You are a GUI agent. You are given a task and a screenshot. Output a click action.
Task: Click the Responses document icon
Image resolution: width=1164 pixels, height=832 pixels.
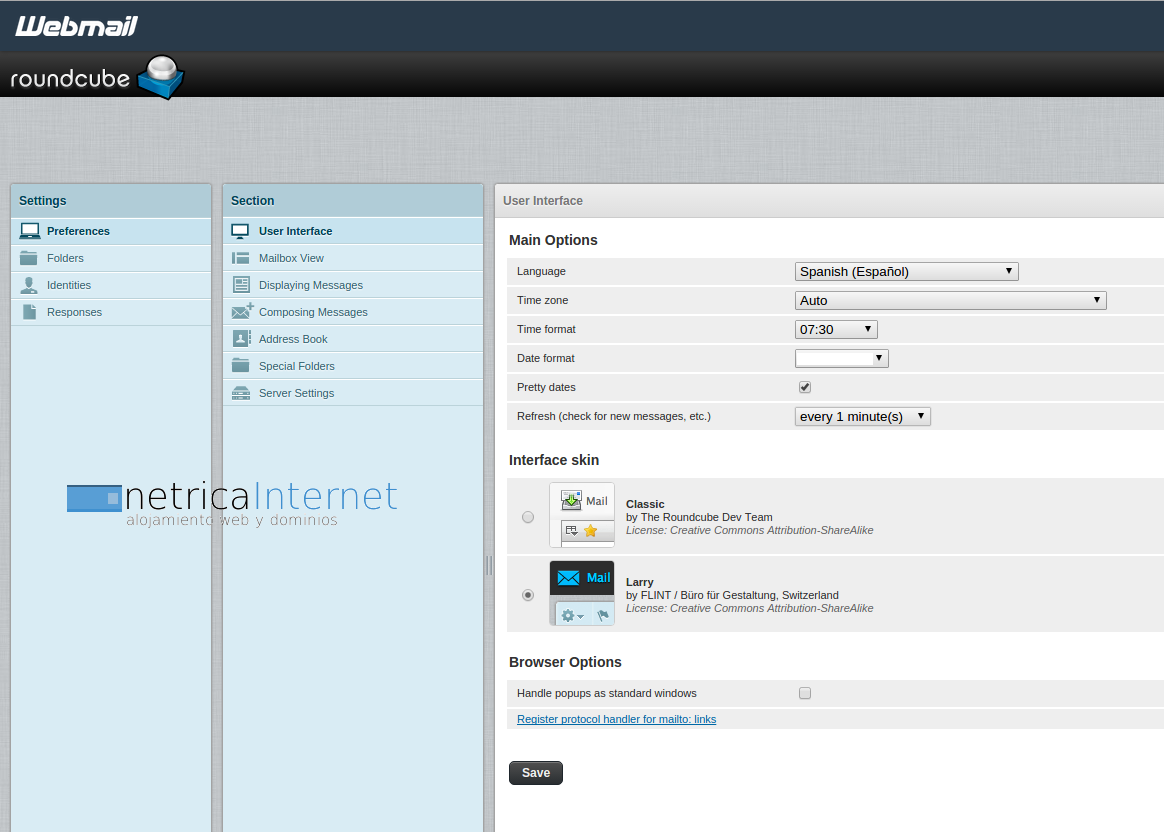point(30,312)
